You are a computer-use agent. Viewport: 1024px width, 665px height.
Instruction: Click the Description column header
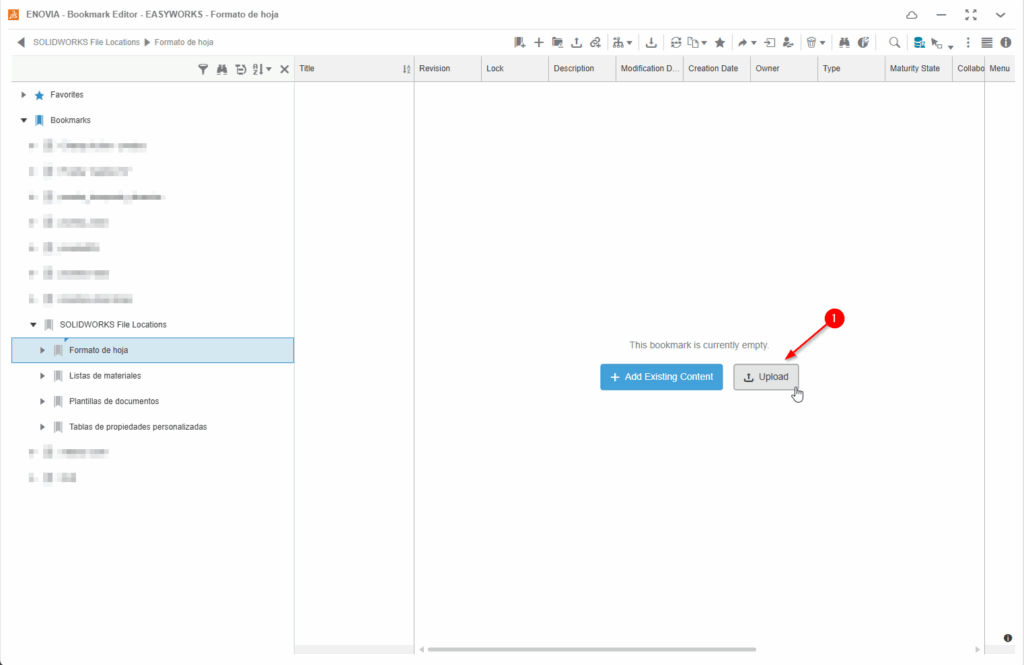[x=582, y=69]
